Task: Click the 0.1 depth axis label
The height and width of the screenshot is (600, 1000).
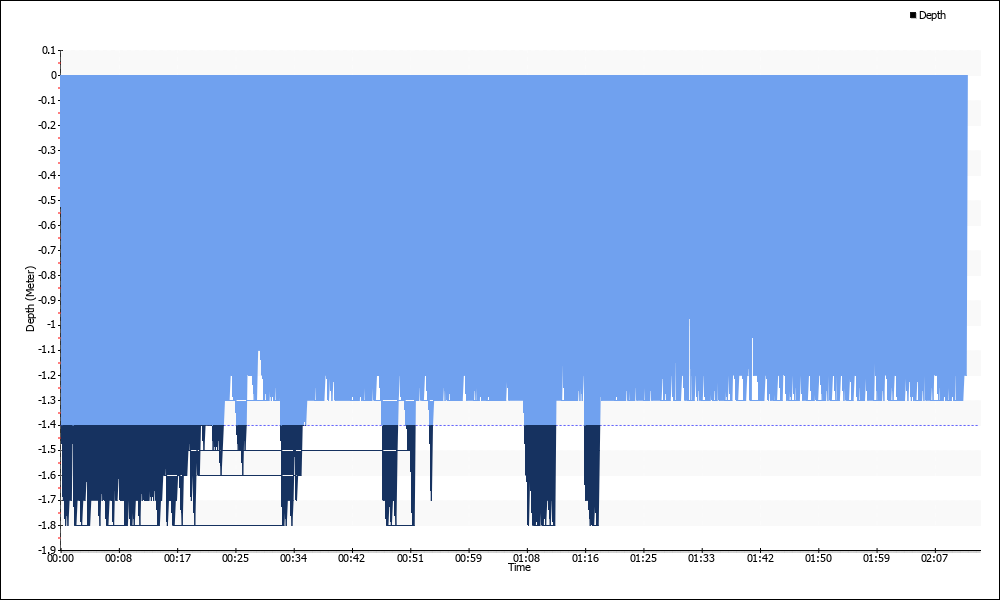Action: click(x=49, y=50)
